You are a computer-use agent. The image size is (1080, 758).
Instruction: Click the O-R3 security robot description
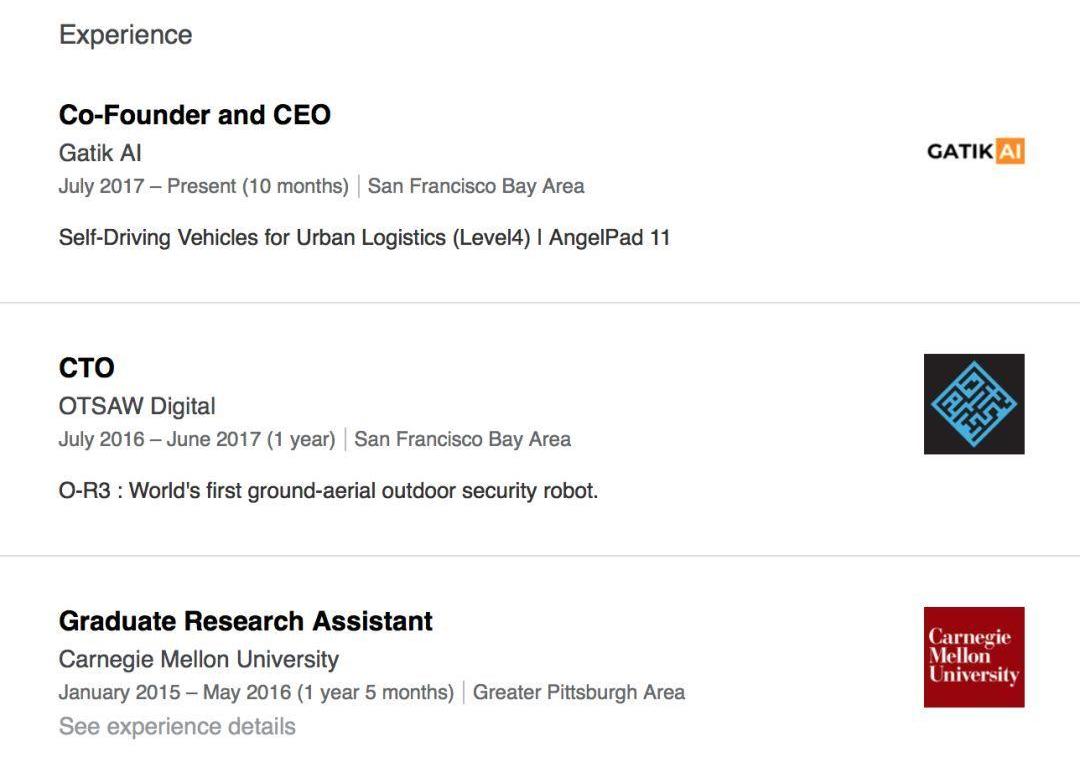[328, 491]
